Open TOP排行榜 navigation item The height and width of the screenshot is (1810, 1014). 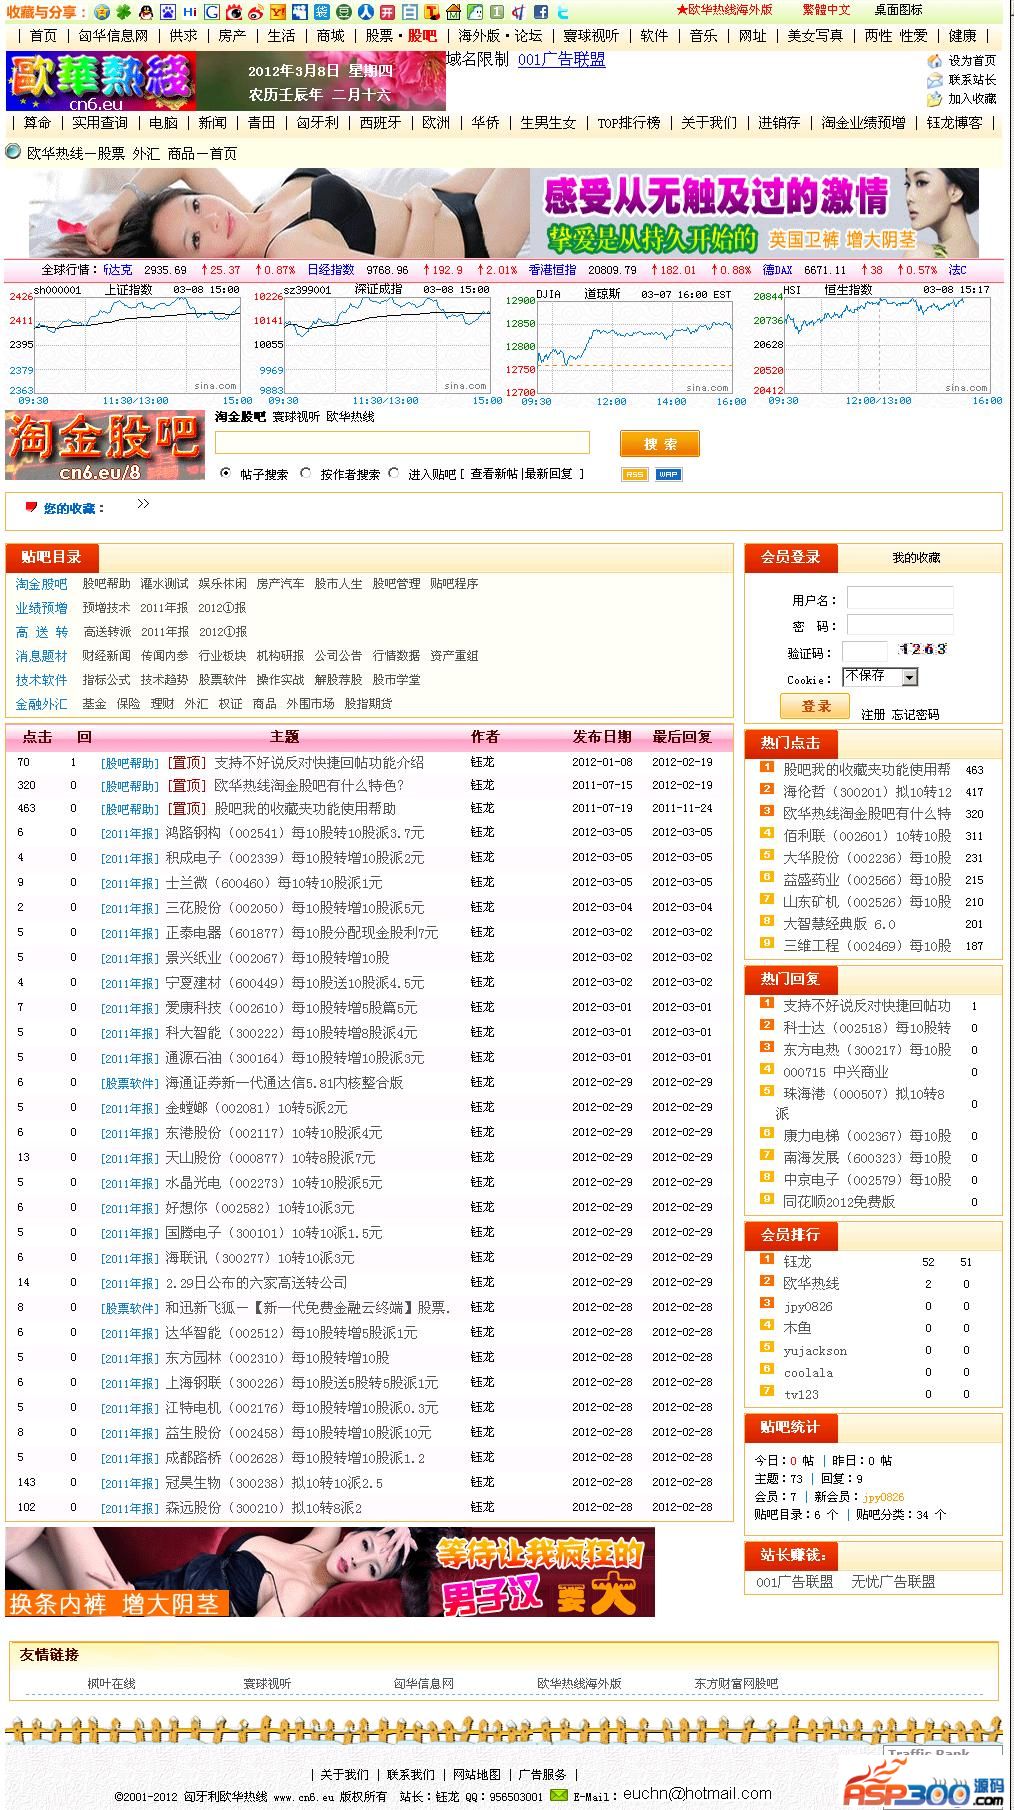(629, 123)
